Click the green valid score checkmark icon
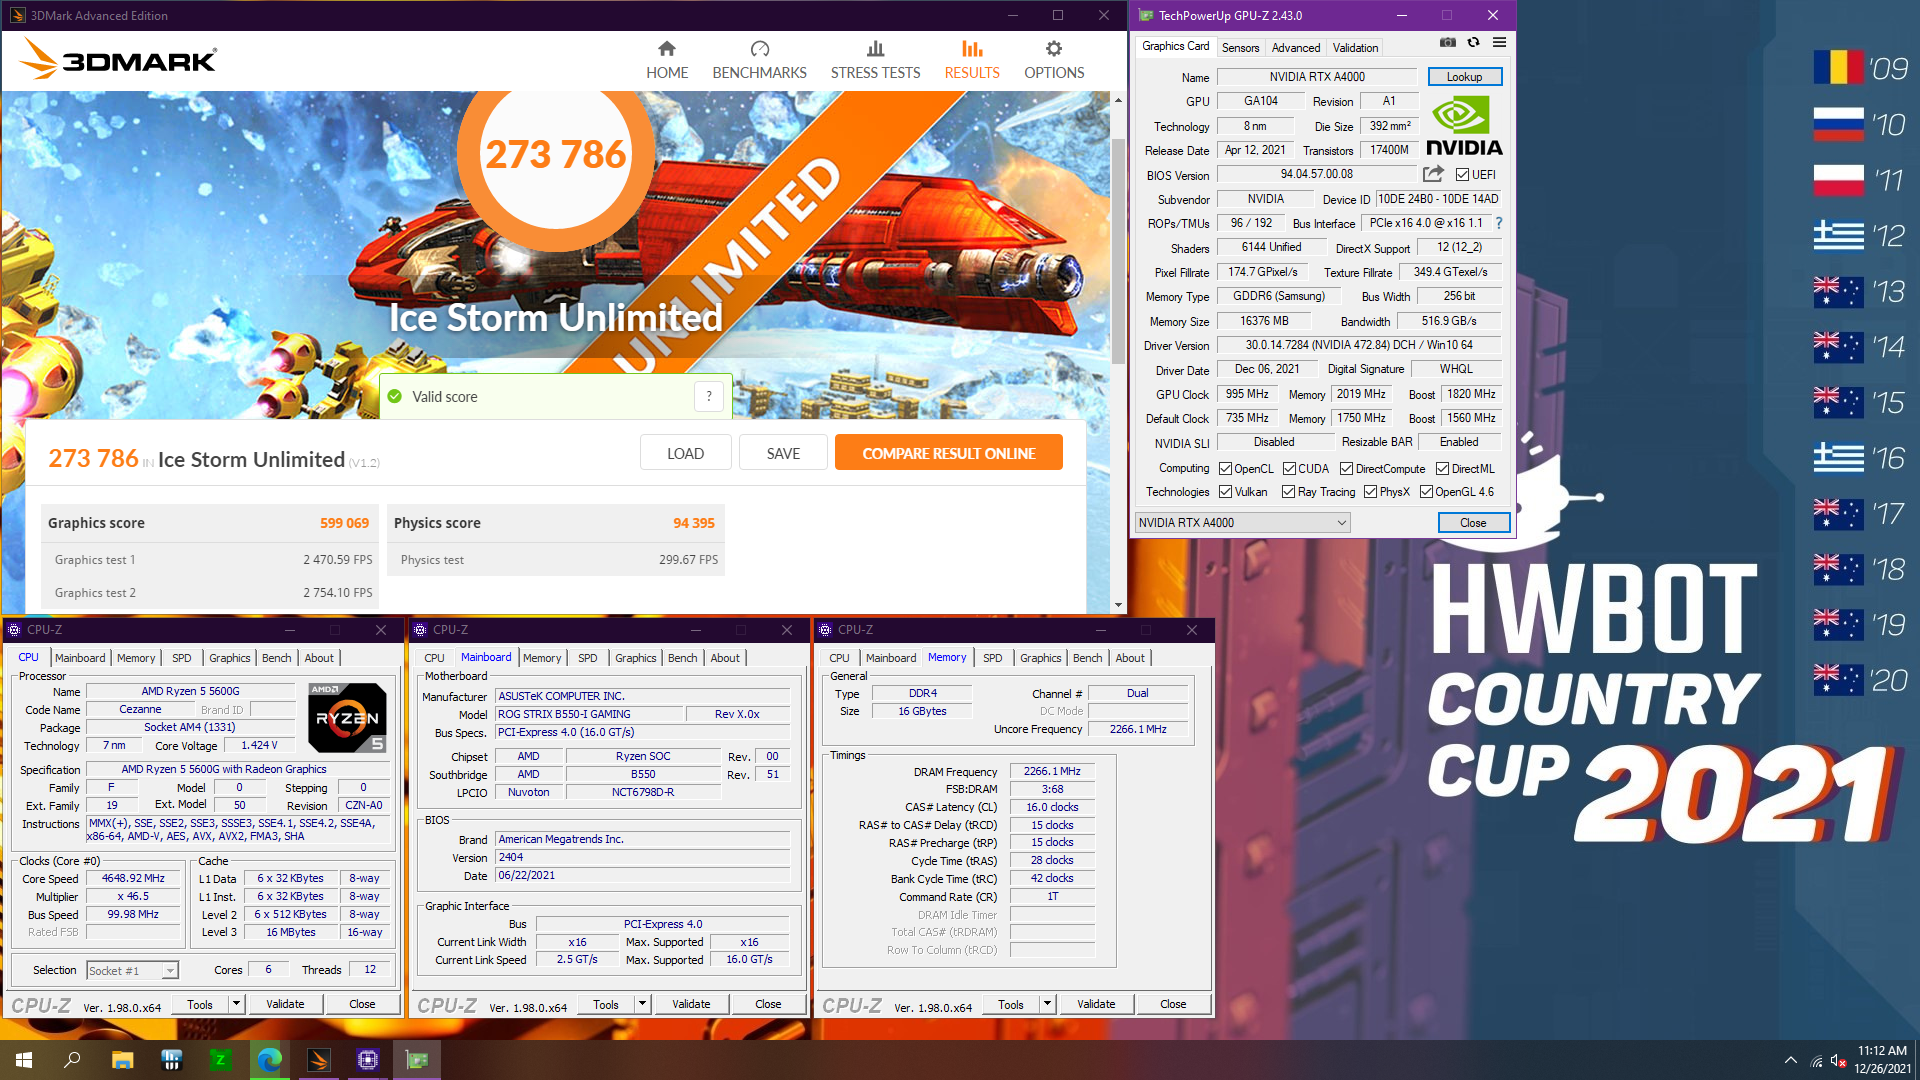 coord(395,396)
